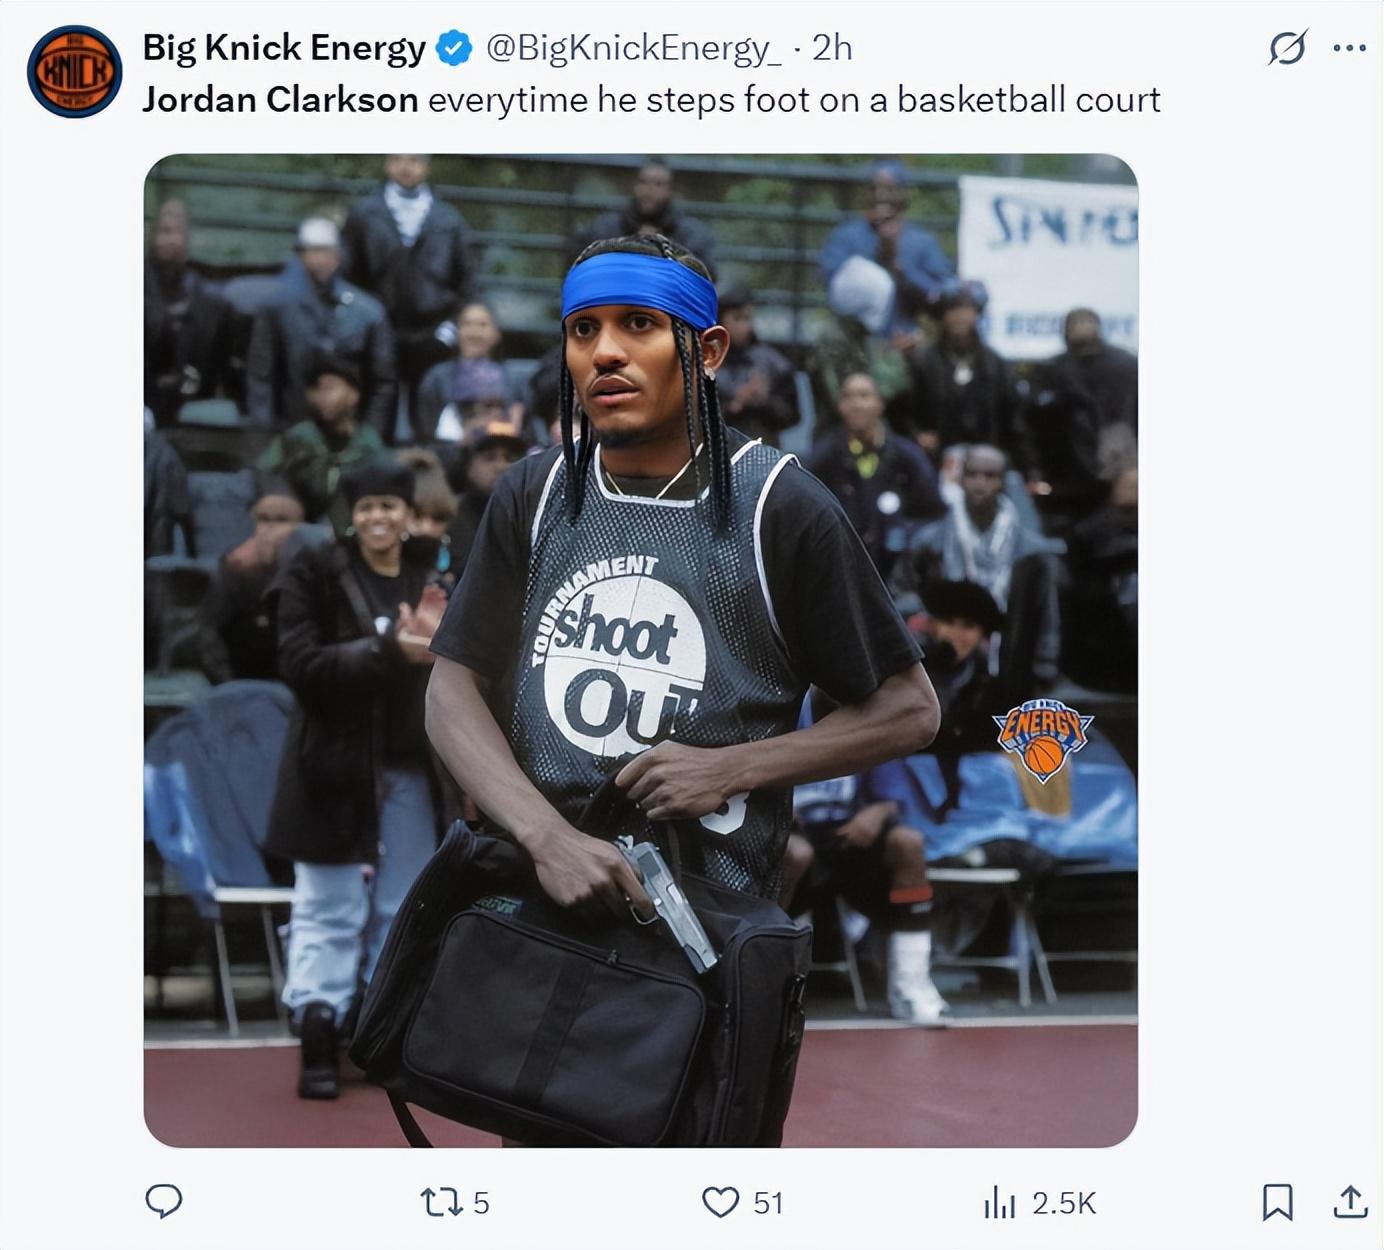Image resolution: width=1384 pixels, height=1250 pixels.
Task: Open the attached tournament shoot out photo
Action: (x=641, y=650)
